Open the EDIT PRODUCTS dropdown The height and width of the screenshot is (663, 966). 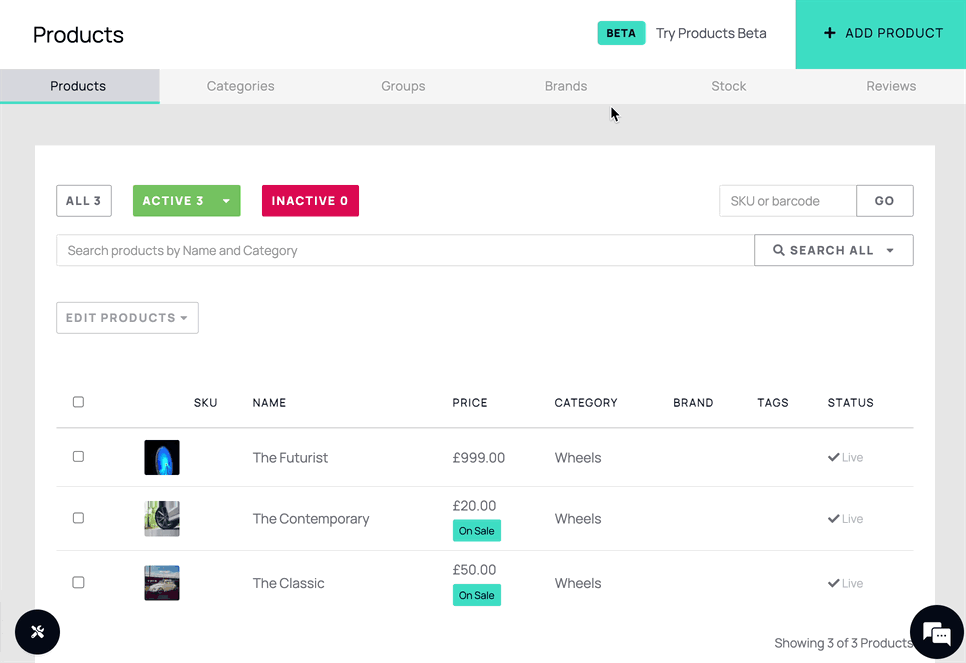(x=127, y=317)
